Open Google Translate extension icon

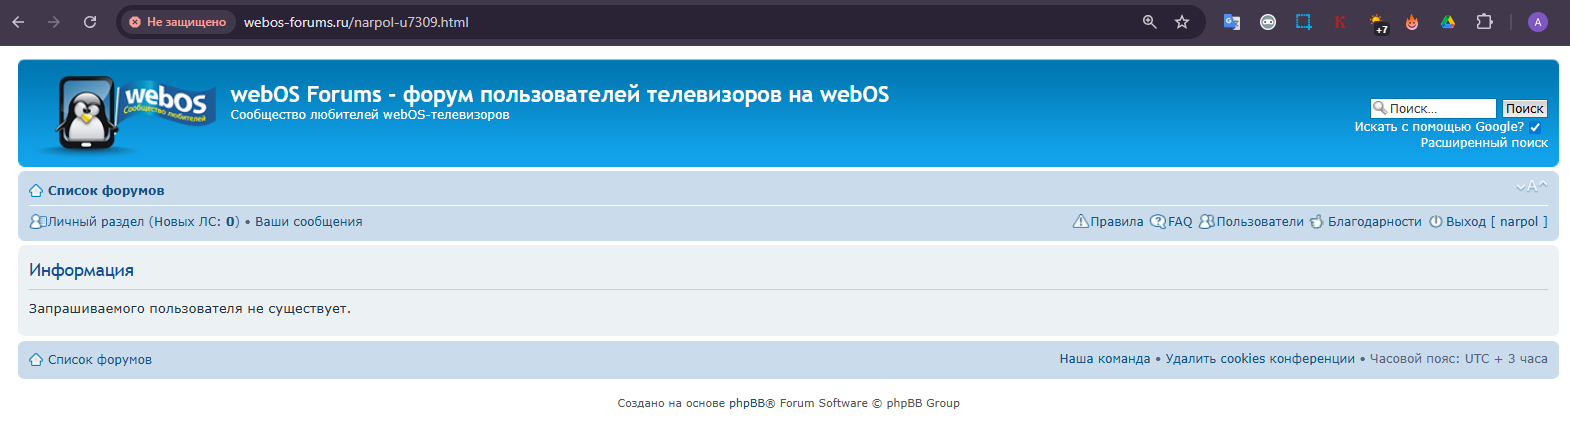point(1232,22)
